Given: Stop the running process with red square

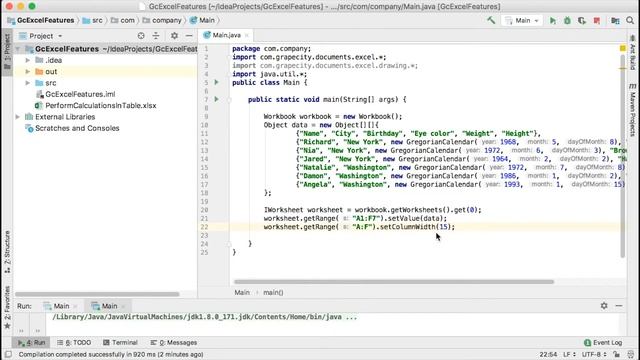Looking at the screenshot, I should click(597, 20).
